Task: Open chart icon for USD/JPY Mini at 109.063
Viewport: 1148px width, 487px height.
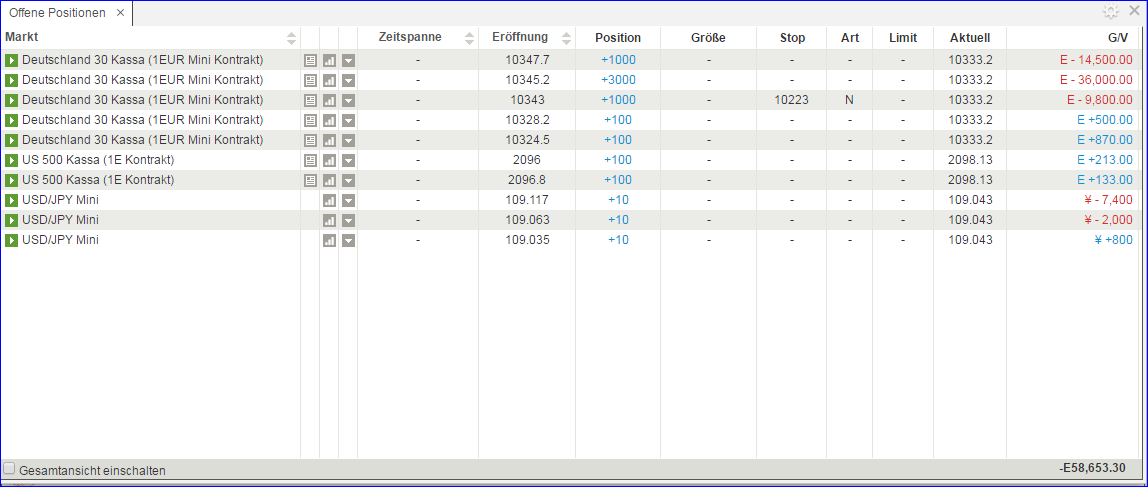Action: (329, 220)
